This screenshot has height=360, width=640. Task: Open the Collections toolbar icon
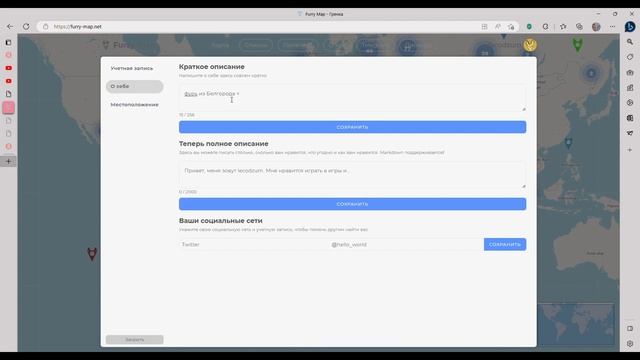579,27
